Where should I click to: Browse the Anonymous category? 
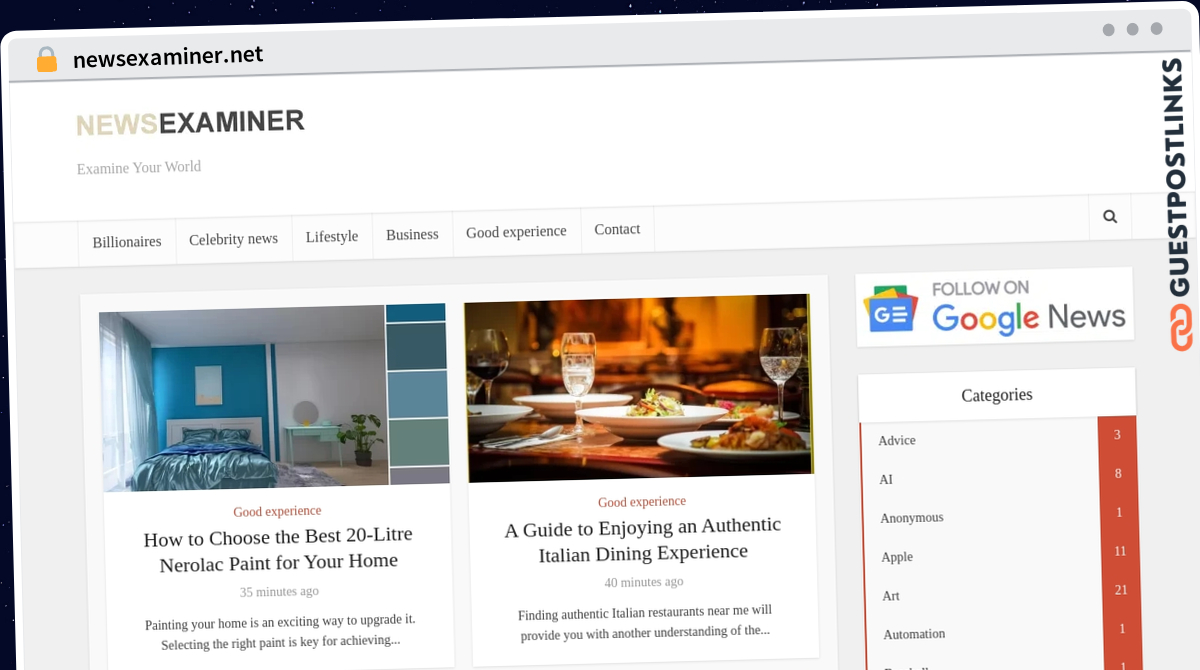[912, 518]
